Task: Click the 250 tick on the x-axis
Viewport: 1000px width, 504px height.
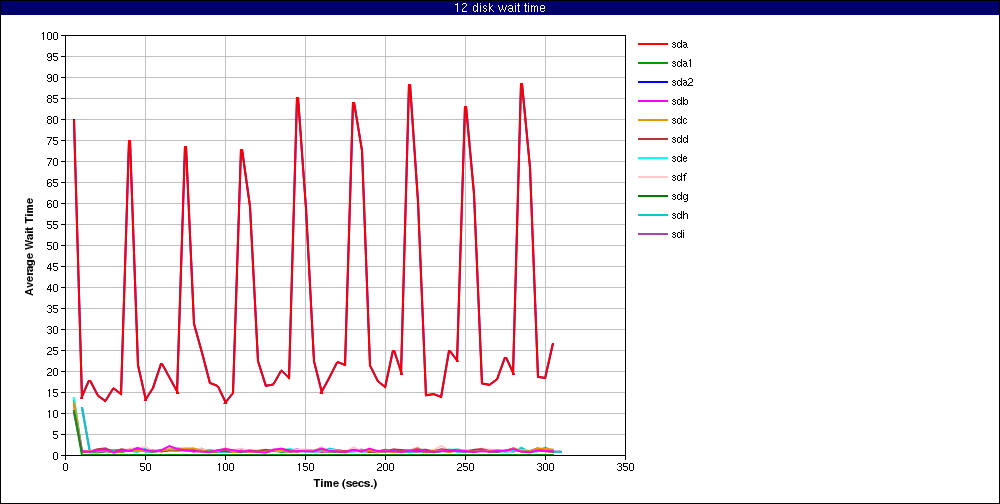Action: click(466, 467)
